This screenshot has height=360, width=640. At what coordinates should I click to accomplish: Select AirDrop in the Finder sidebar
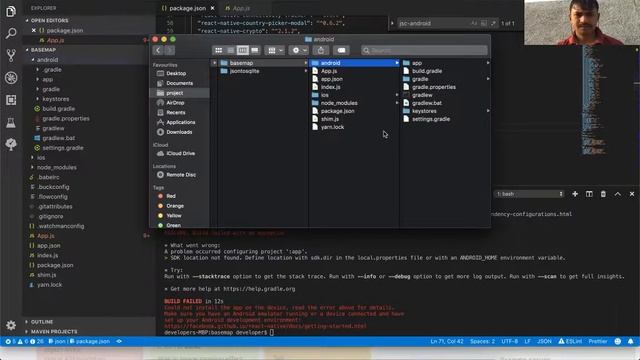click(175, 103)
